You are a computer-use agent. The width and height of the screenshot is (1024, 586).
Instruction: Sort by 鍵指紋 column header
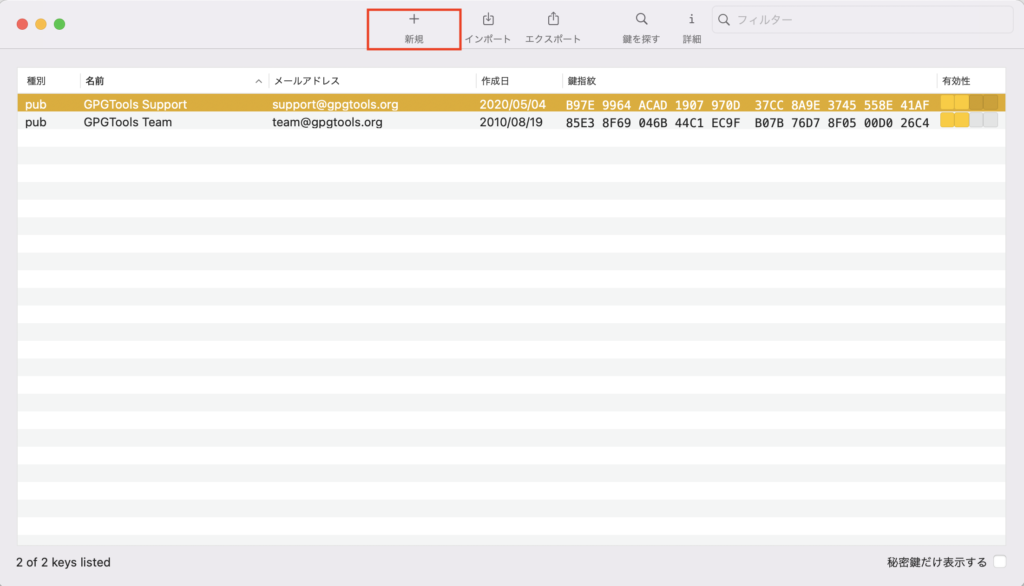click(581, 81)
